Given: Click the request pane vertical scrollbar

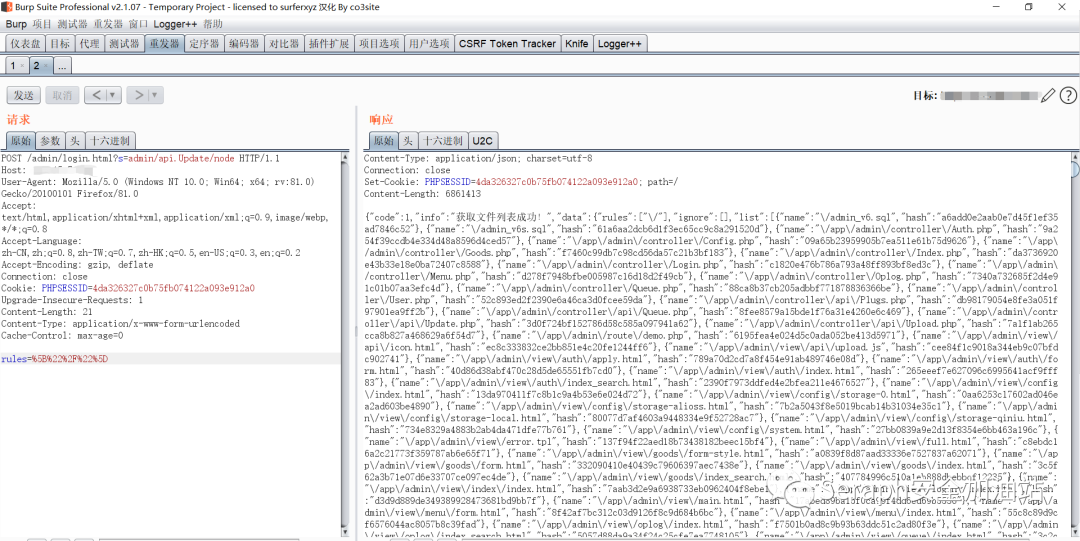Looking at the screenshot, I should click(346, 345).
